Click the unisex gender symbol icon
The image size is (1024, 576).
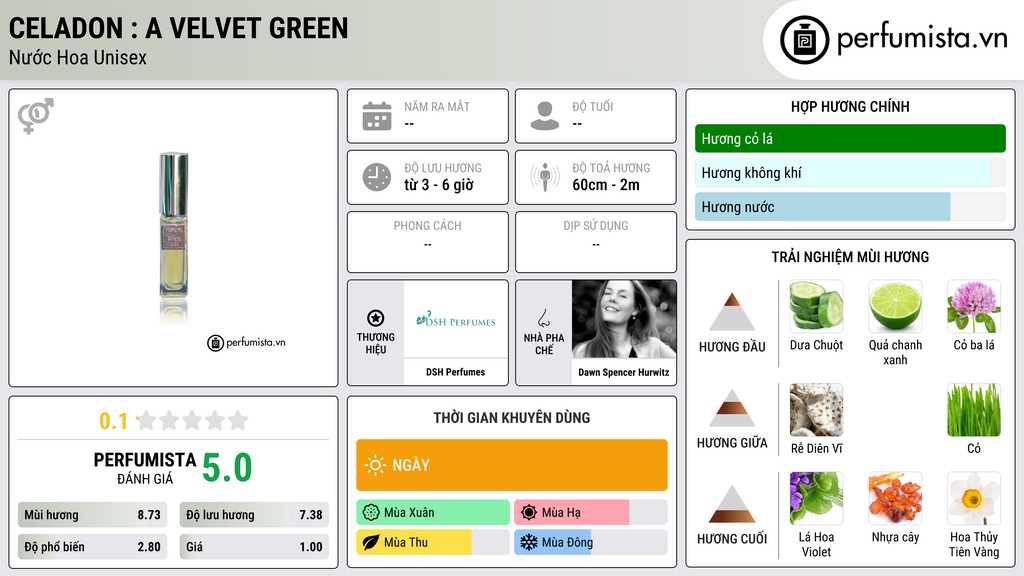36,116
